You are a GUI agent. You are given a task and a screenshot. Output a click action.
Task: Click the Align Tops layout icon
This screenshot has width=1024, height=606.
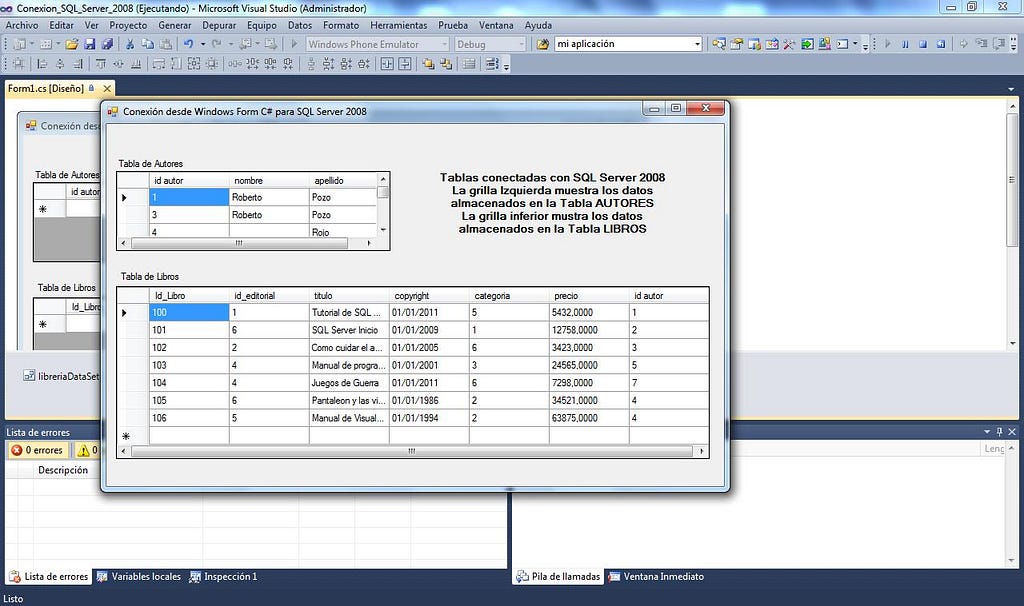point(101,63)
